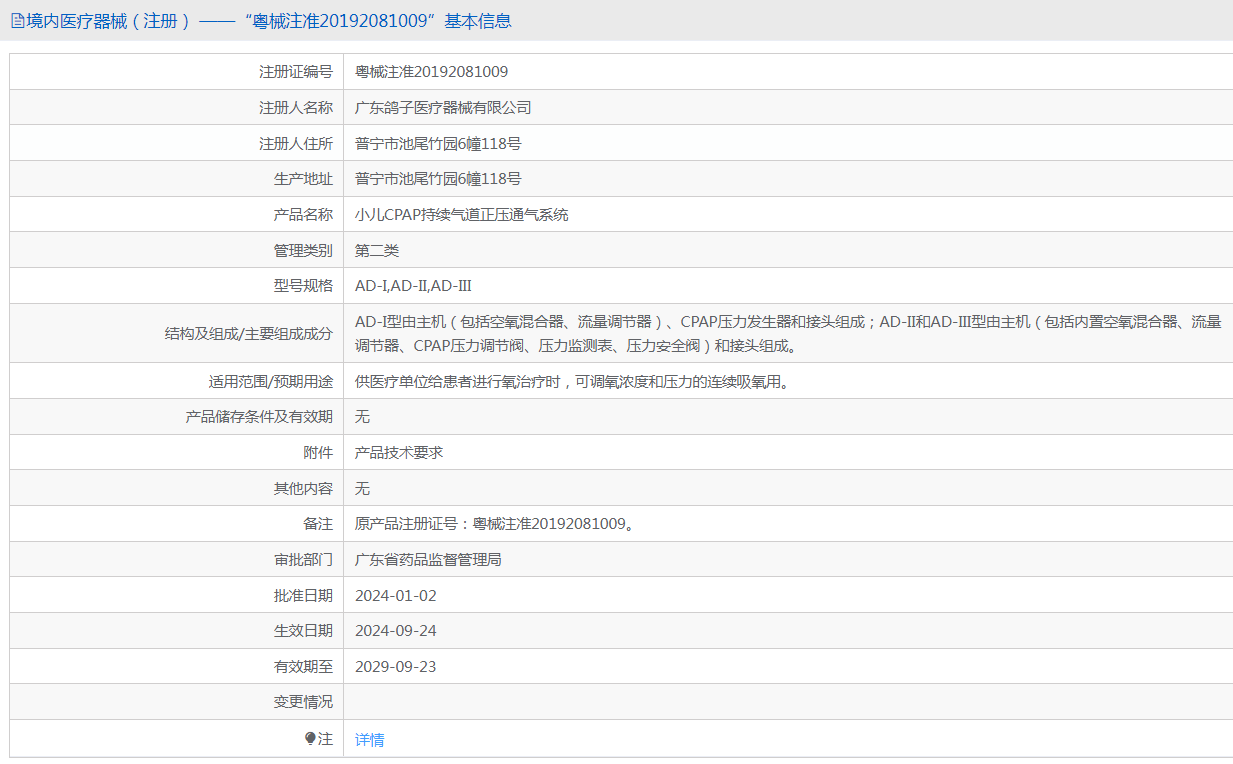This screenshot has height=764, width=1233.
Task: Select expiry date 2029-09-23
Action: tap(396, 667)
